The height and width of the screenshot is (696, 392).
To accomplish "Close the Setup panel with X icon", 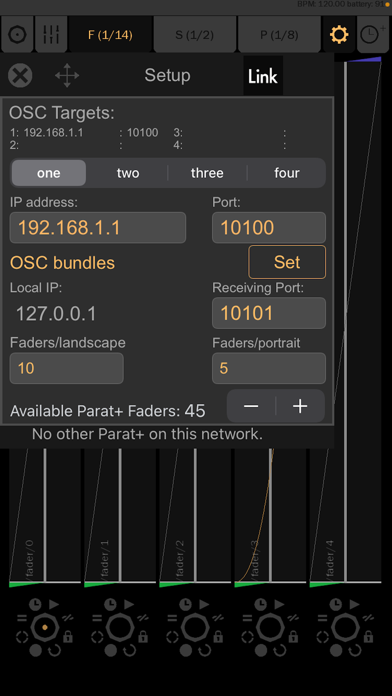I will (x=20, y=75).
